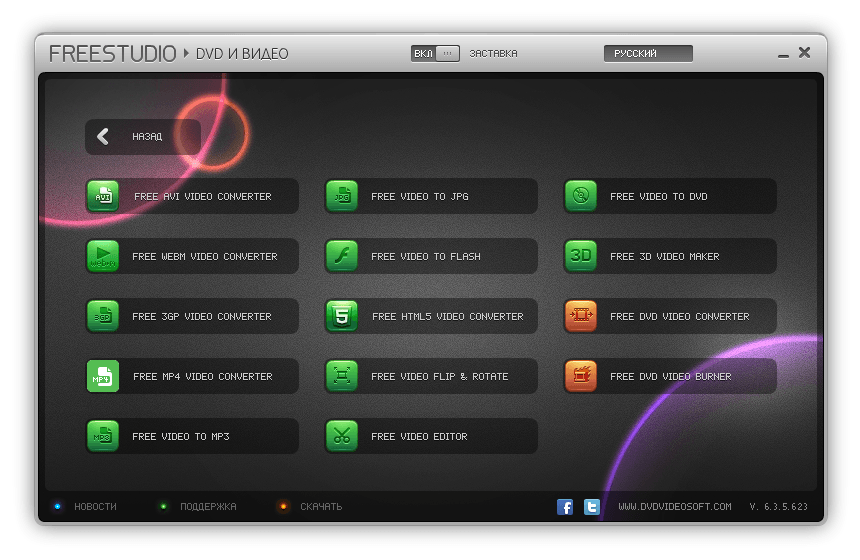Launch Free HTML5 Video Converter
860x560 pixels.
tap(432, 316)
